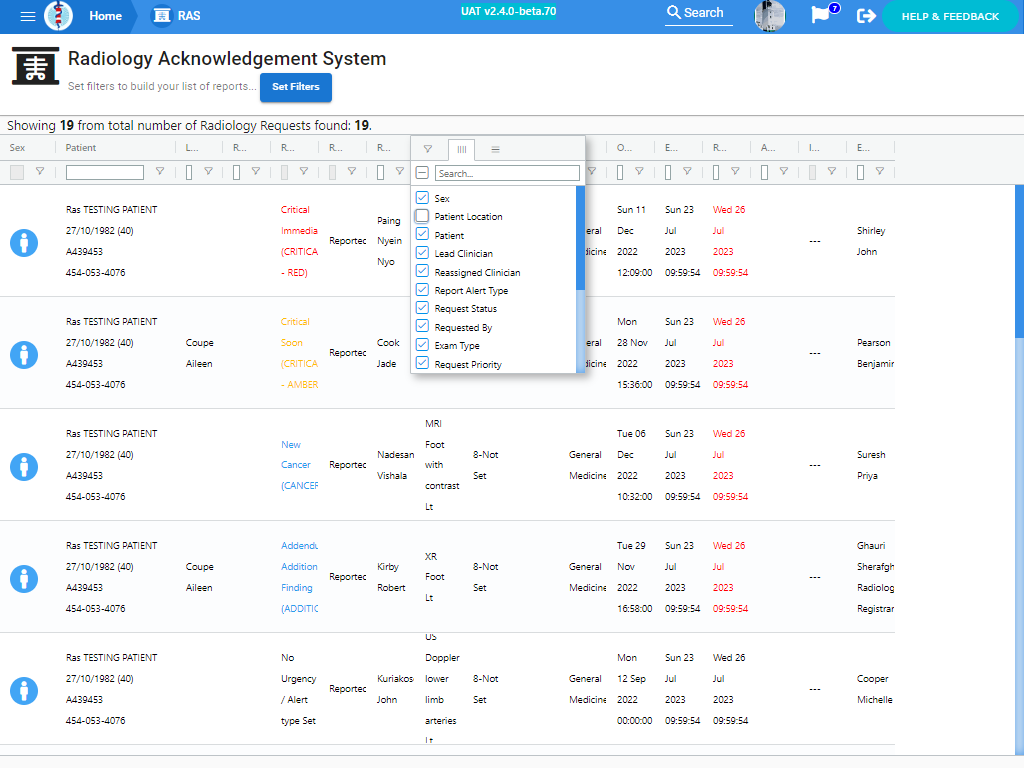Uncheck the Requested By checkbox

(x=422, y=327)
